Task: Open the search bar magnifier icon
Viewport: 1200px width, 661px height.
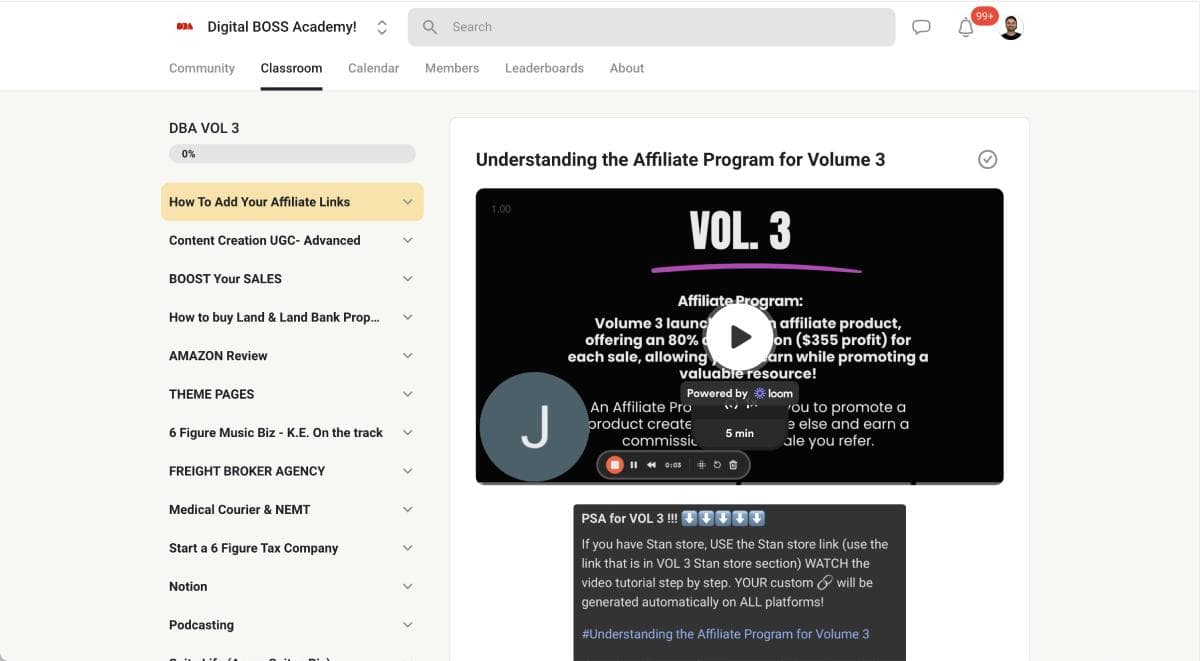Action: point(429,27)
